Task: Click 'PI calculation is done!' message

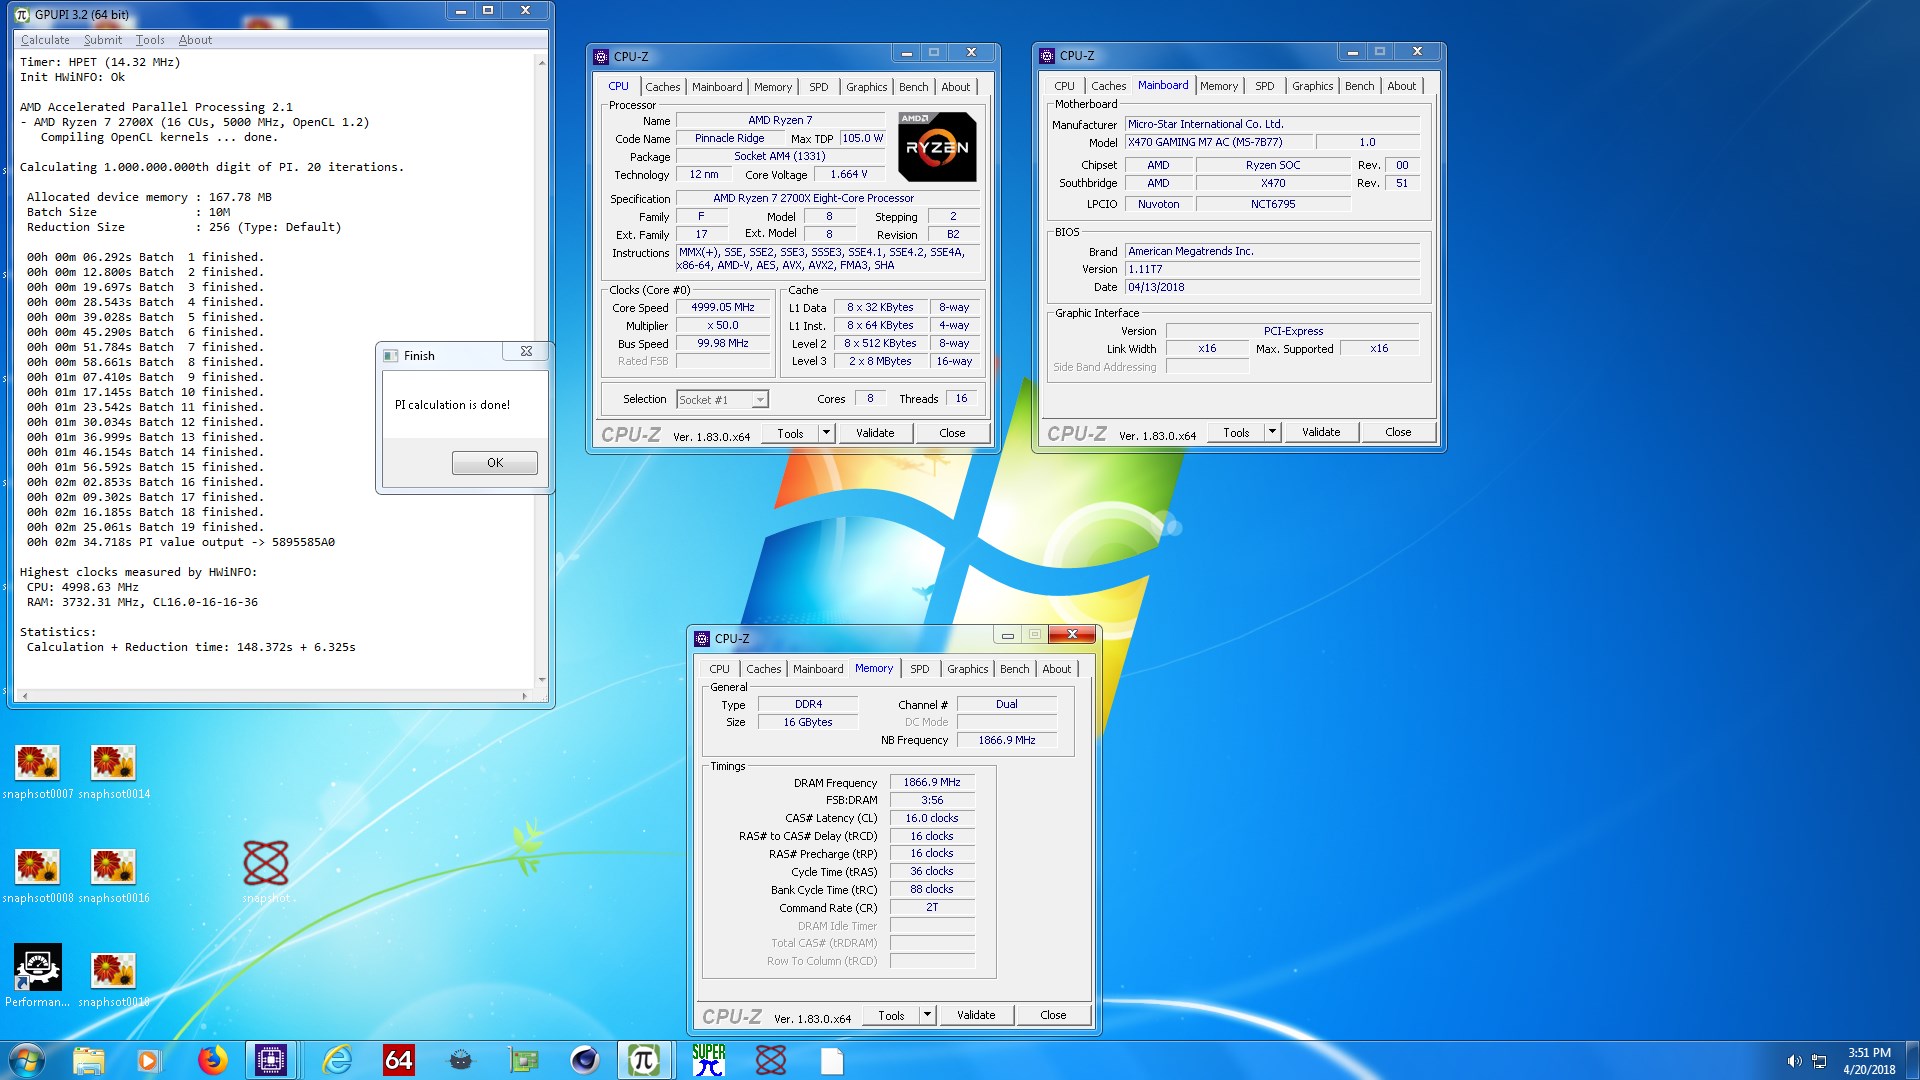Action: 452,405
